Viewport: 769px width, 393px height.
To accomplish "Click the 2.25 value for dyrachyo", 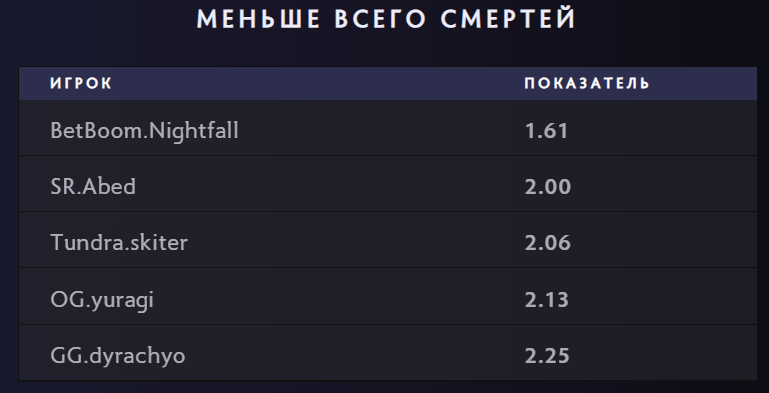I will point(547,356).
